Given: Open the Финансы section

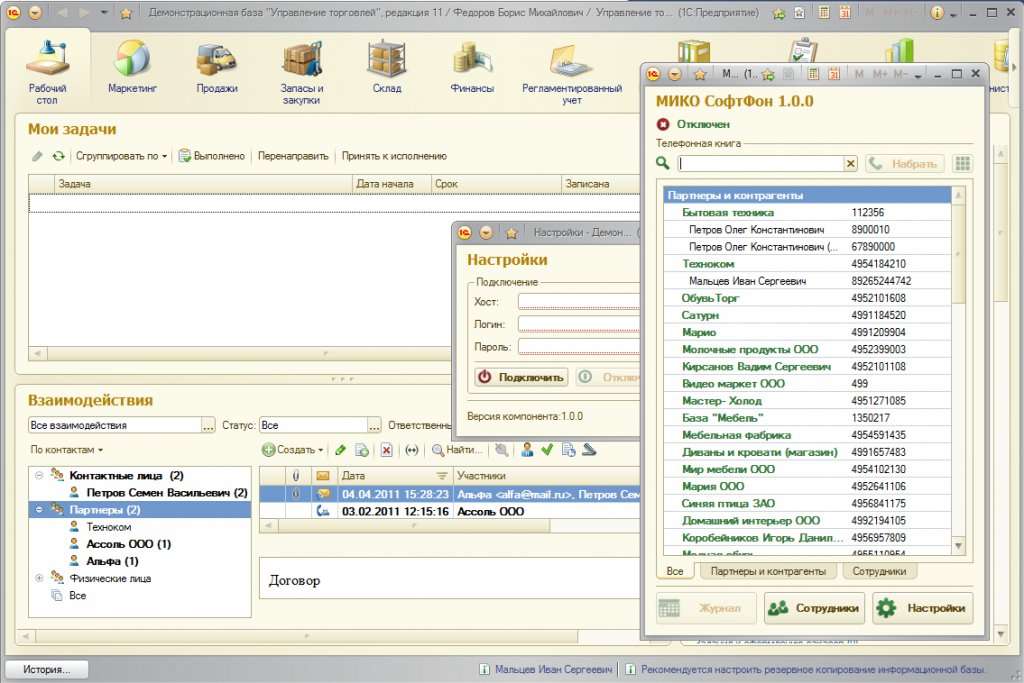Looking at the screenshot, I should pyautogui.click(x=472, y=67).
